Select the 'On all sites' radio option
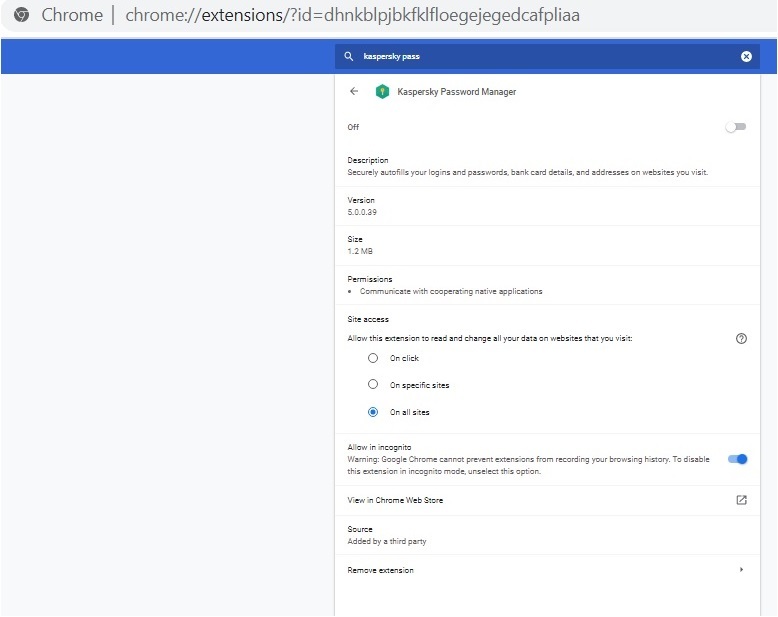This screenshot has width=778, height=617. tap(373, 412)
